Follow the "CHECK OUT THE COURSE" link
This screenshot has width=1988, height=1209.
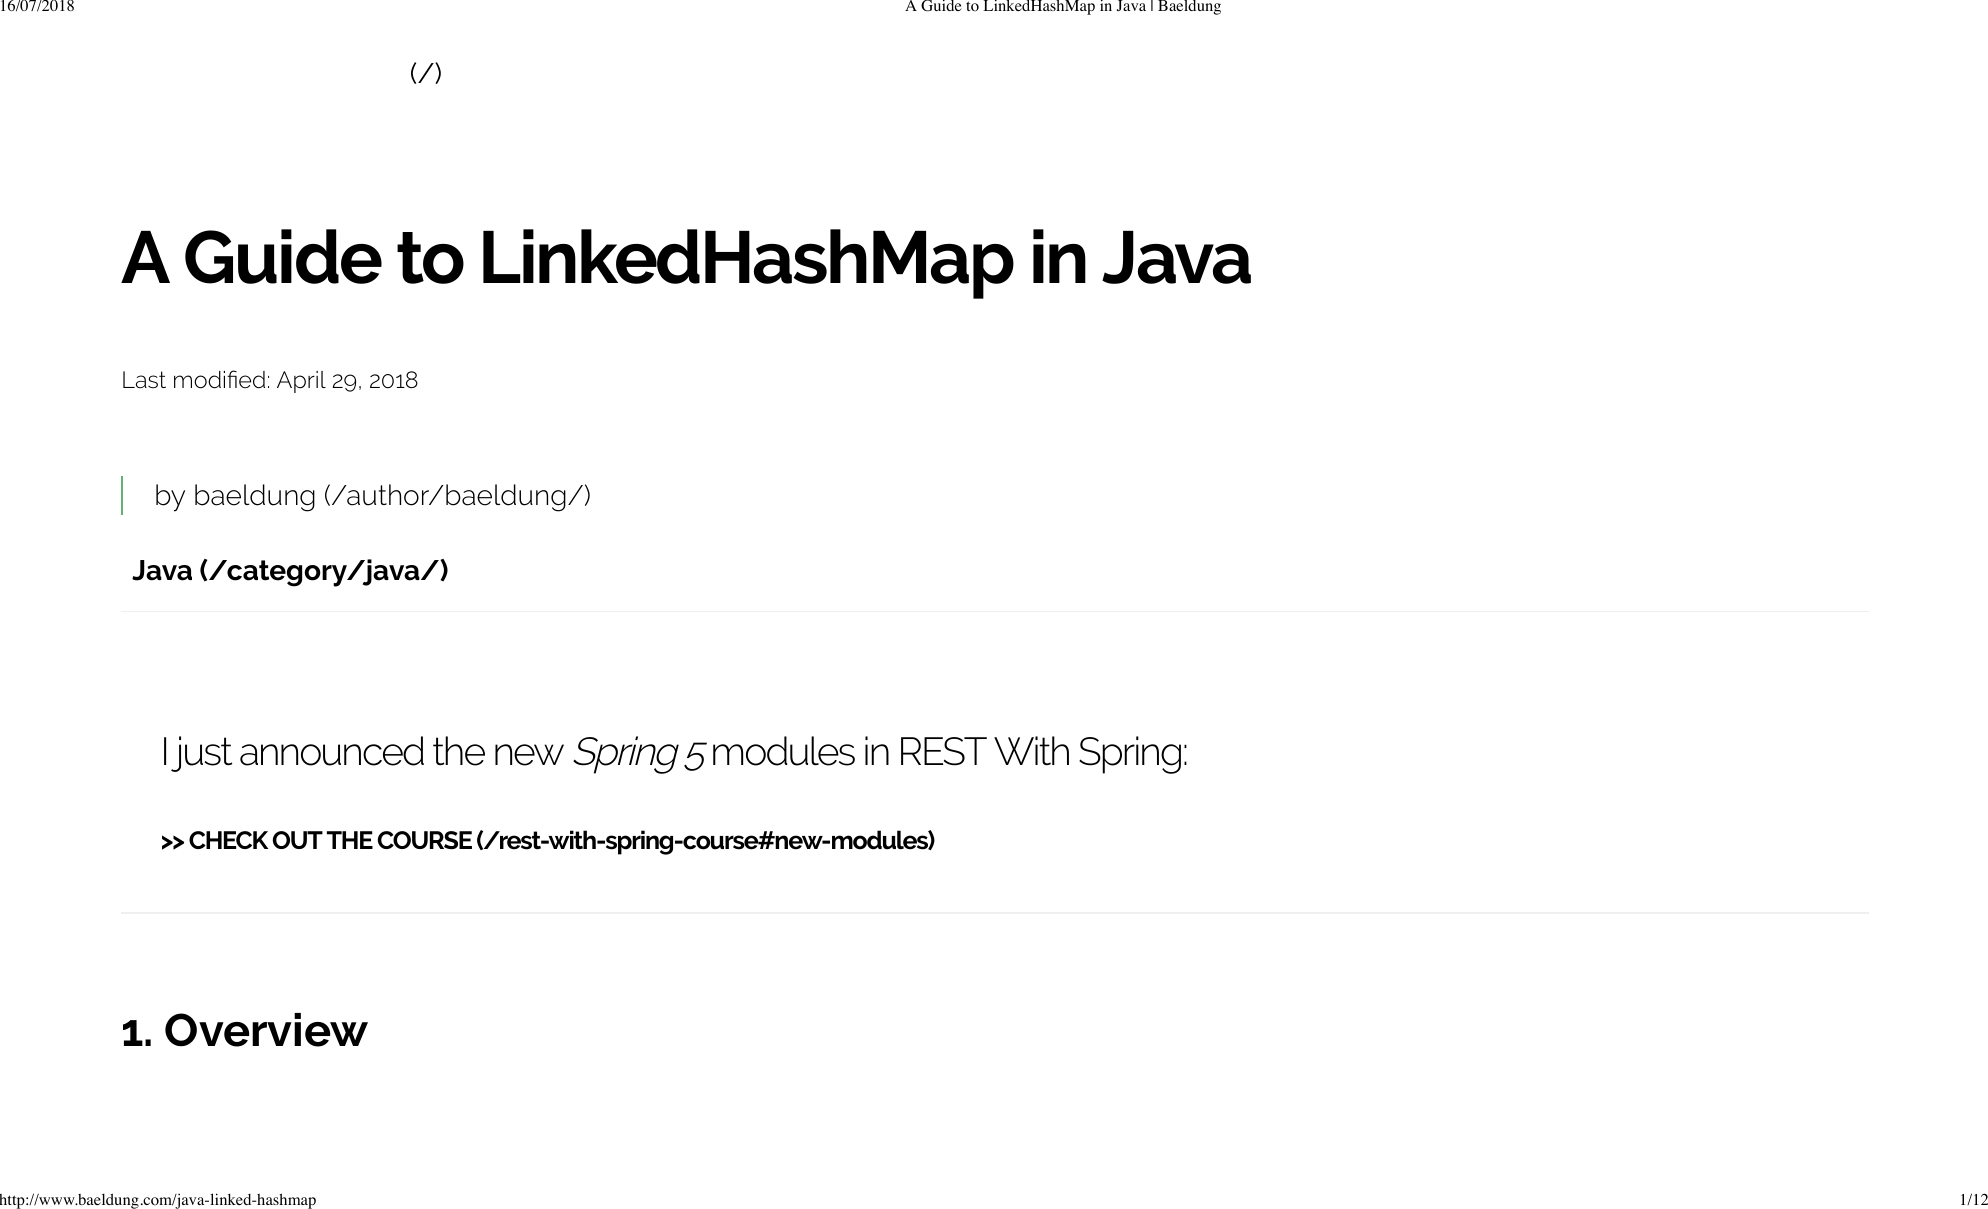coord(330,841)
